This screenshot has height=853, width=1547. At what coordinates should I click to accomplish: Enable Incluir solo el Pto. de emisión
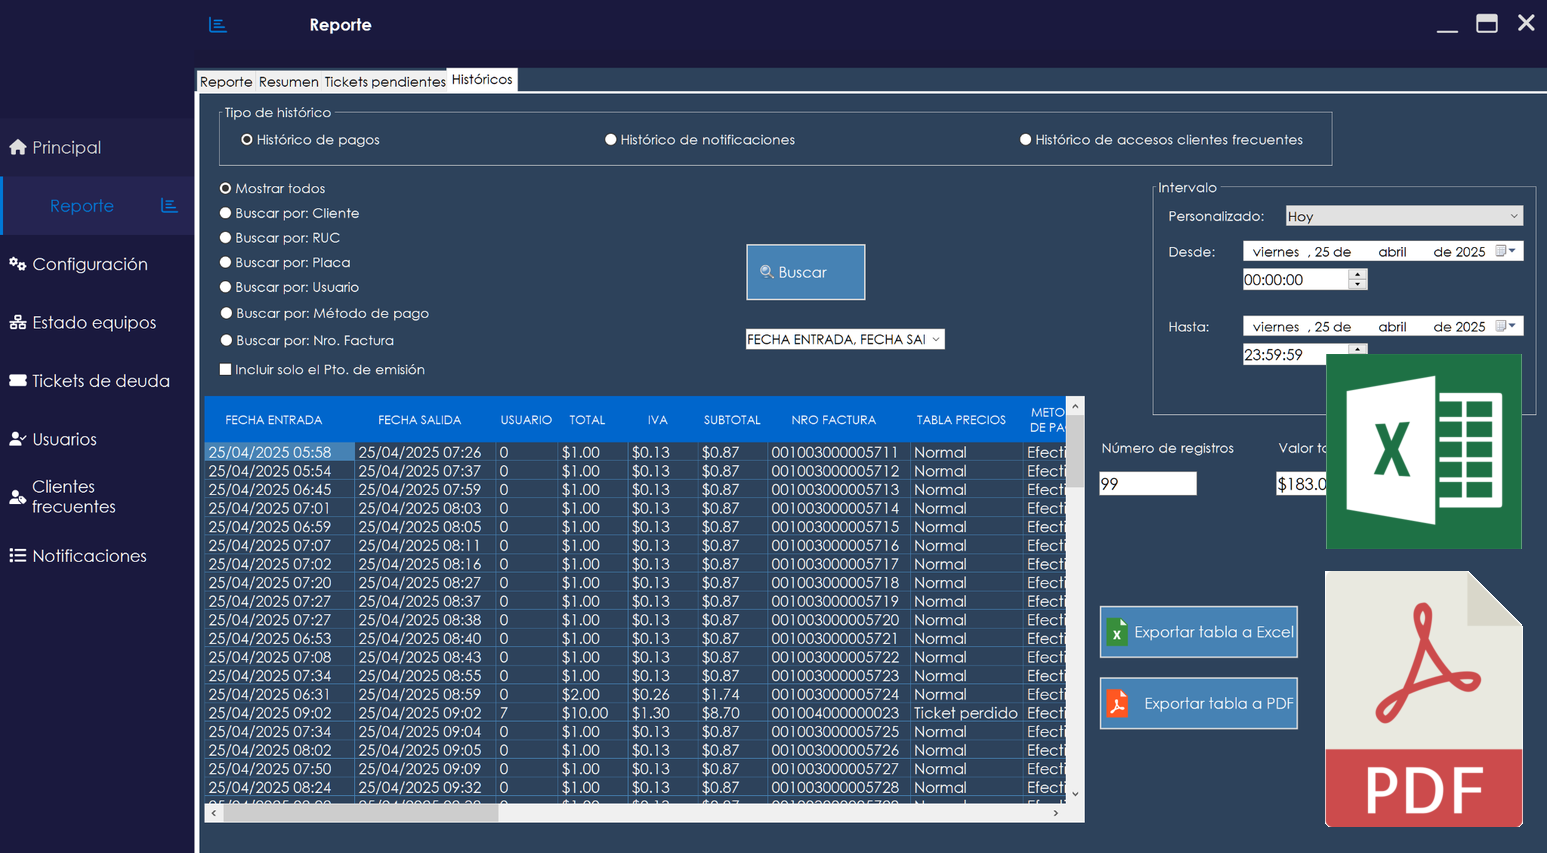point(225,369)
